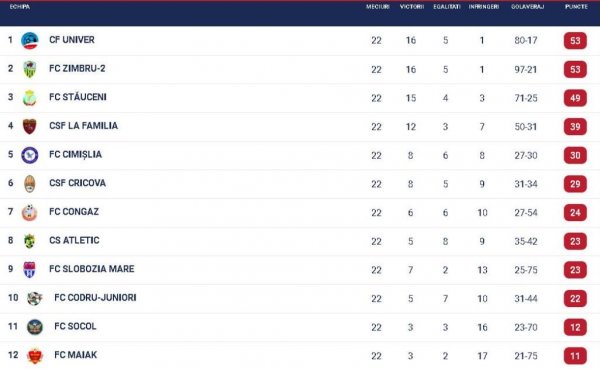Click the CSF Cricova crest icon
Viewport: 600px width, 369px height.
tap(29, 184)
